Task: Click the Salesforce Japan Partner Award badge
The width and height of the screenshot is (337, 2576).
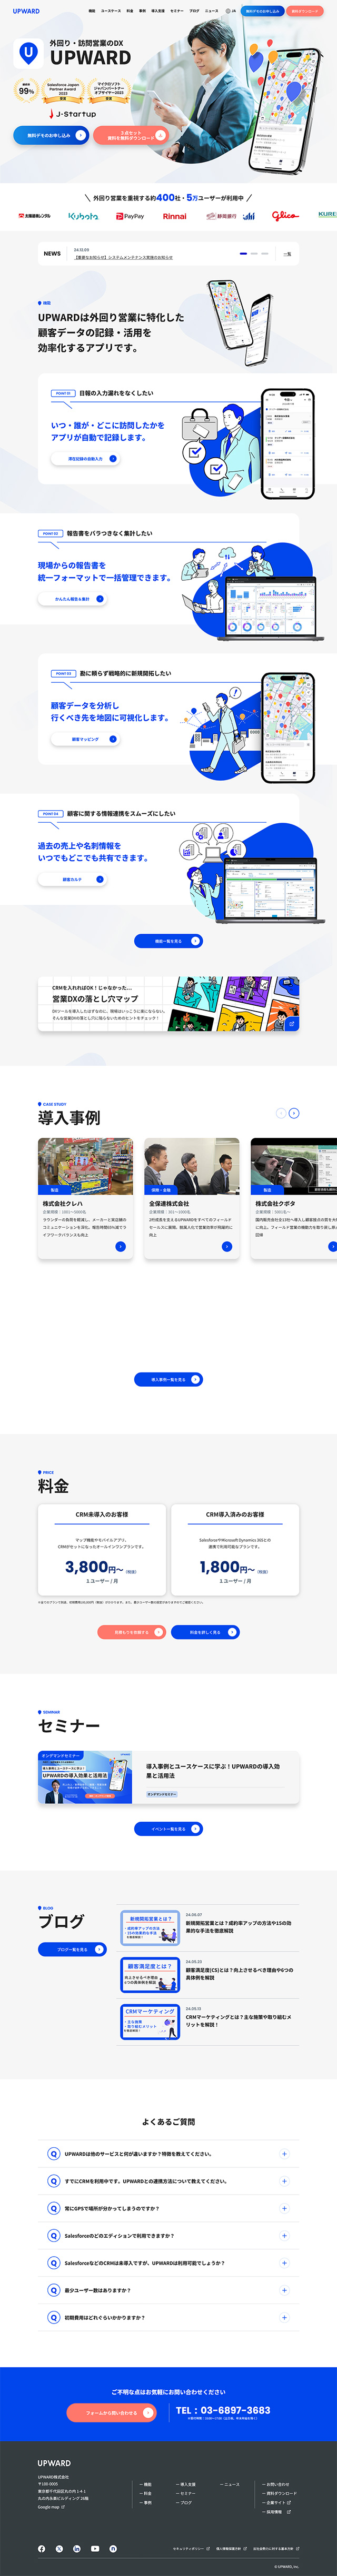Action: (x=63, y=91)
